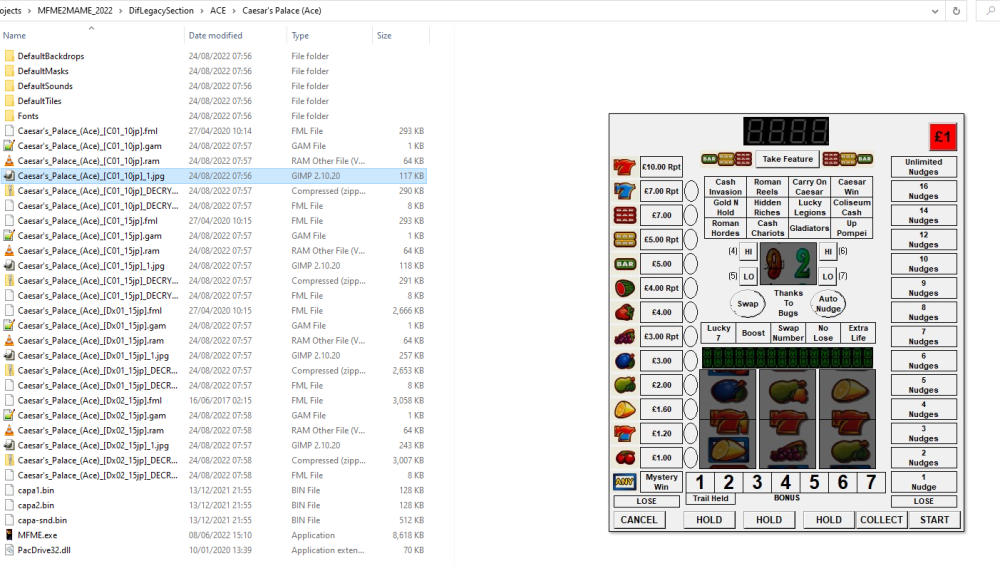Viewport: 1000px width, 566px height.
Task: Click the £10.00 Rpt prize box
Action: click(x=661, y=167)
